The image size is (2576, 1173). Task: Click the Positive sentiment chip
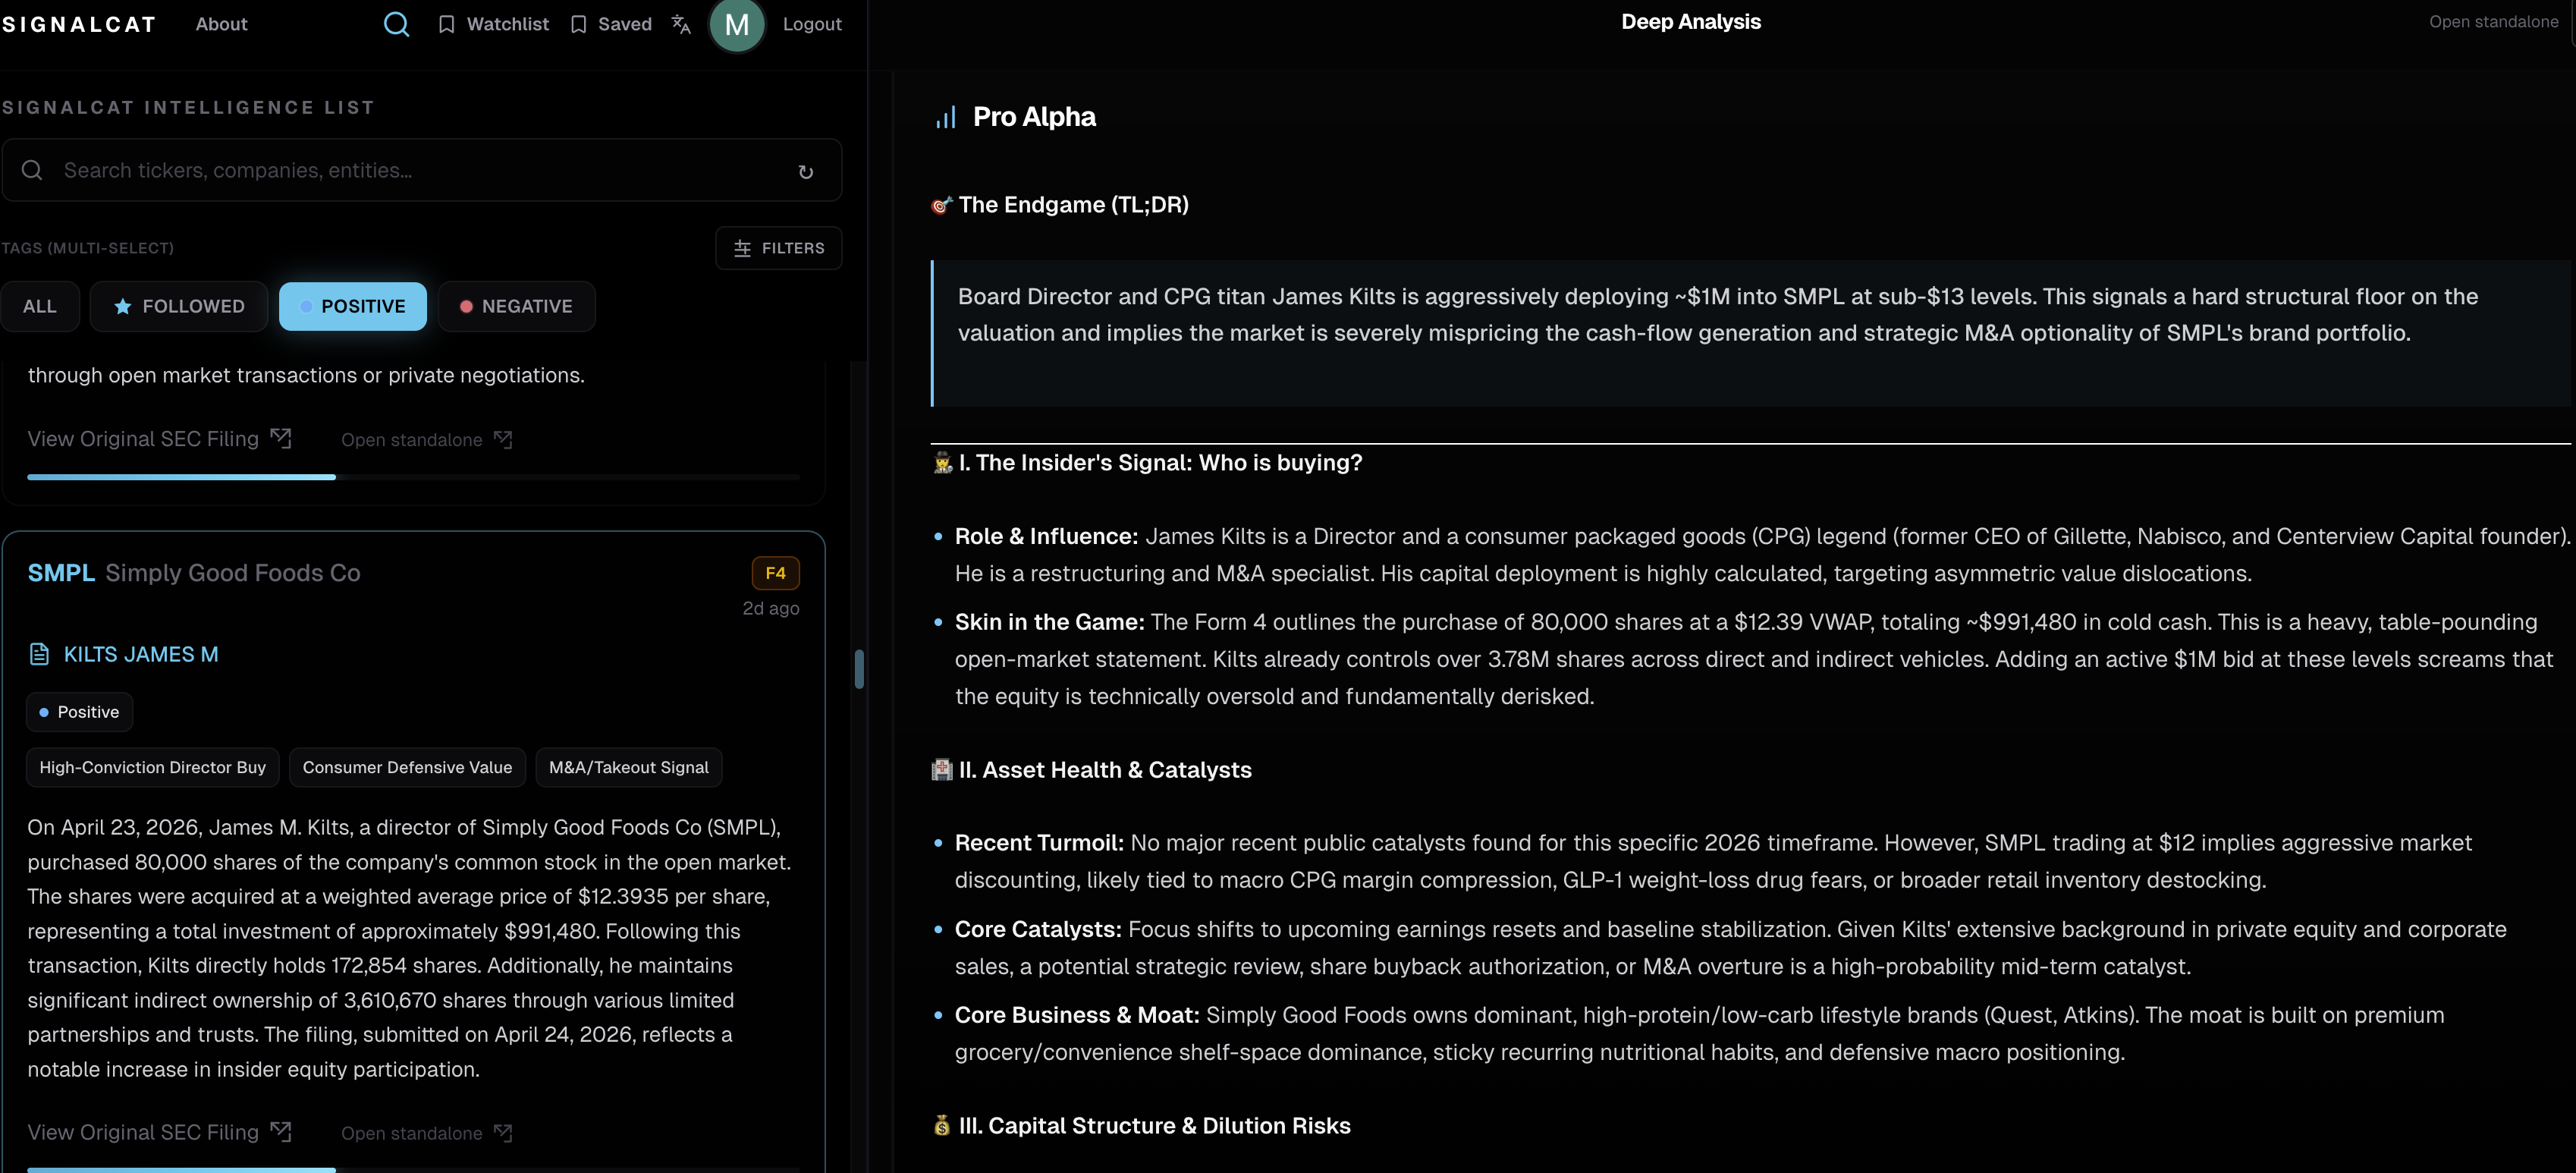(x=79, y=712)
